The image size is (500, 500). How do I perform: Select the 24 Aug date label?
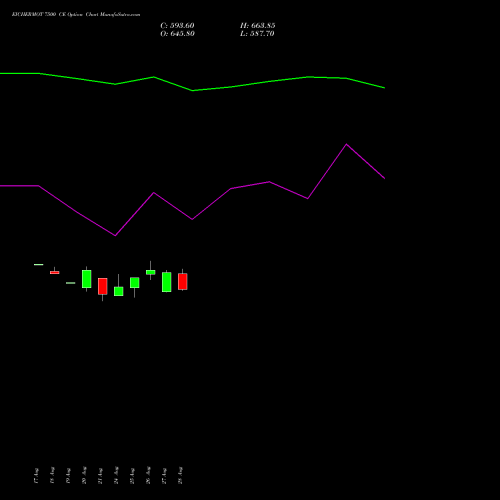click(x=116, y=476)
